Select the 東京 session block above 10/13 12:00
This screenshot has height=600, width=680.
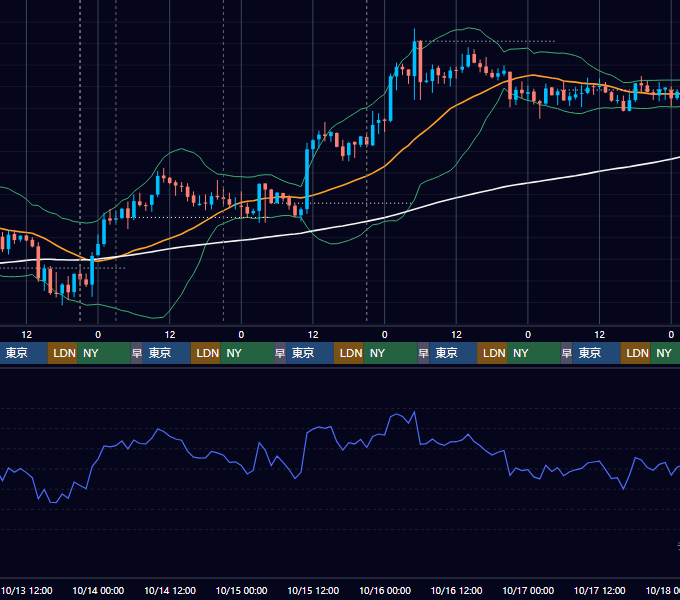point(23,353)
